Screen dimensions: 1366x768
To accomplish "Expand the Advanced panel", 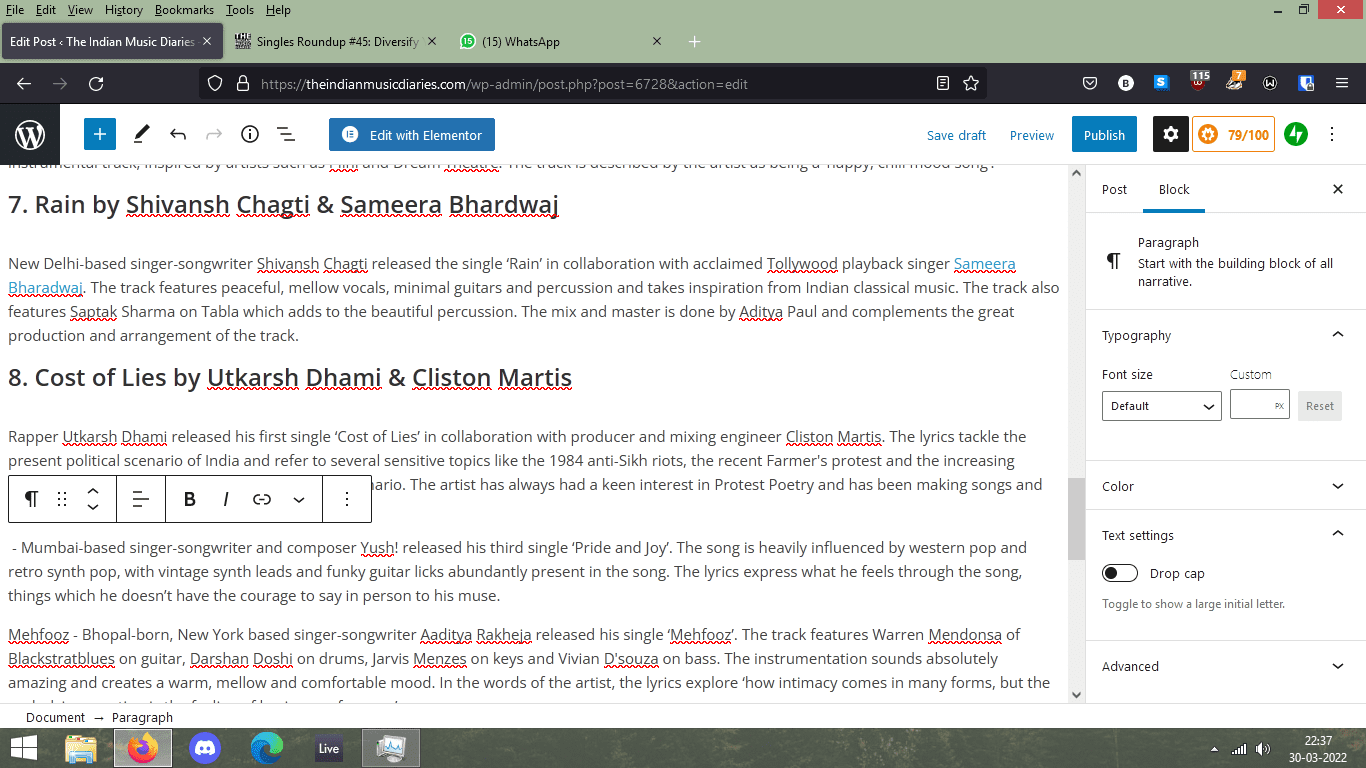I will (1226, 666).
